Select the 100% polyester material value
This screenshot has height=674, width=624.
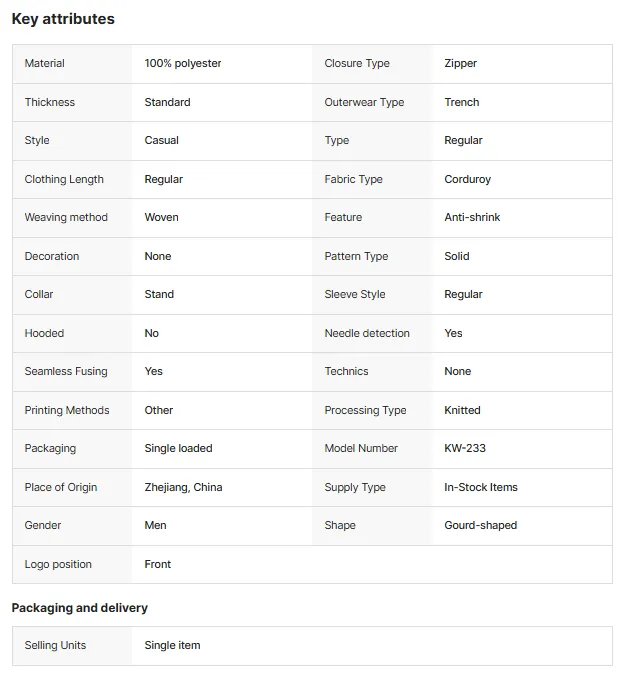click(183, 63)
